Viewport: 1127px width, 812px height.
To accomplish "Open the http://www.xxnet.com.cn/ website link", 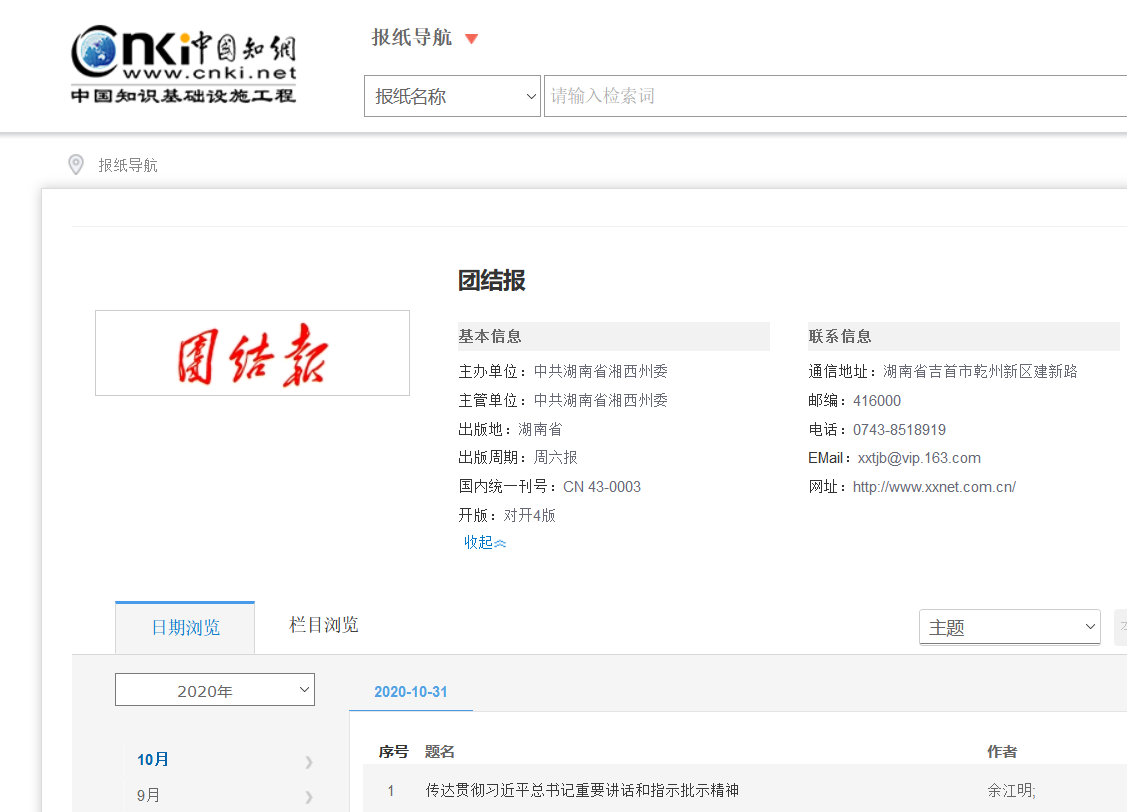I will [934, 487].
